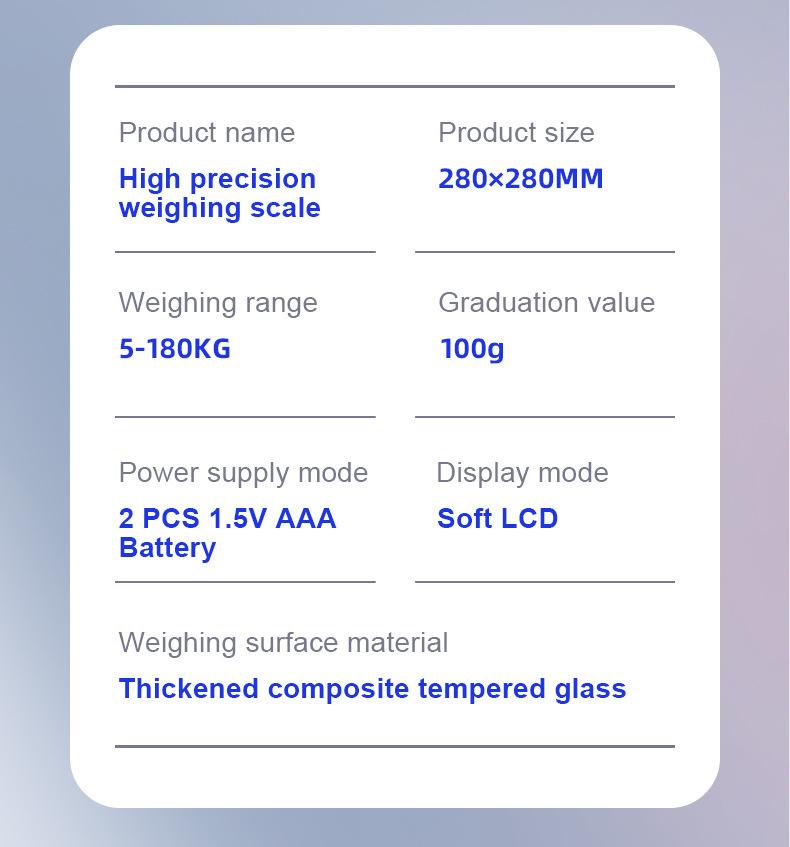Image resolution: width=790 pixels, height=847 pixels.
Task: Click the bottom horizontal divider line
Action: 394,746
